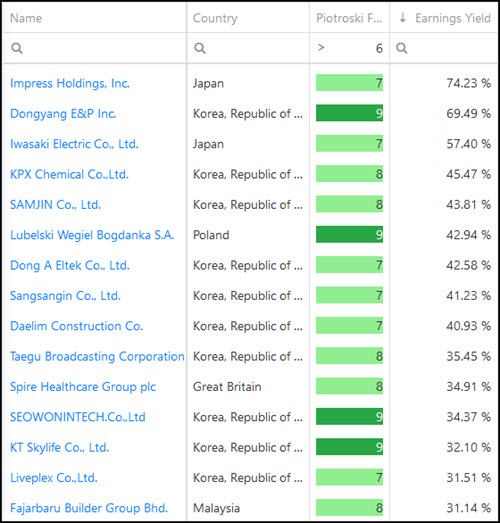The width and height of the screenshot is (500, 523).
Task: Open Spire Healthcare Group plc link
Action: 83,387
